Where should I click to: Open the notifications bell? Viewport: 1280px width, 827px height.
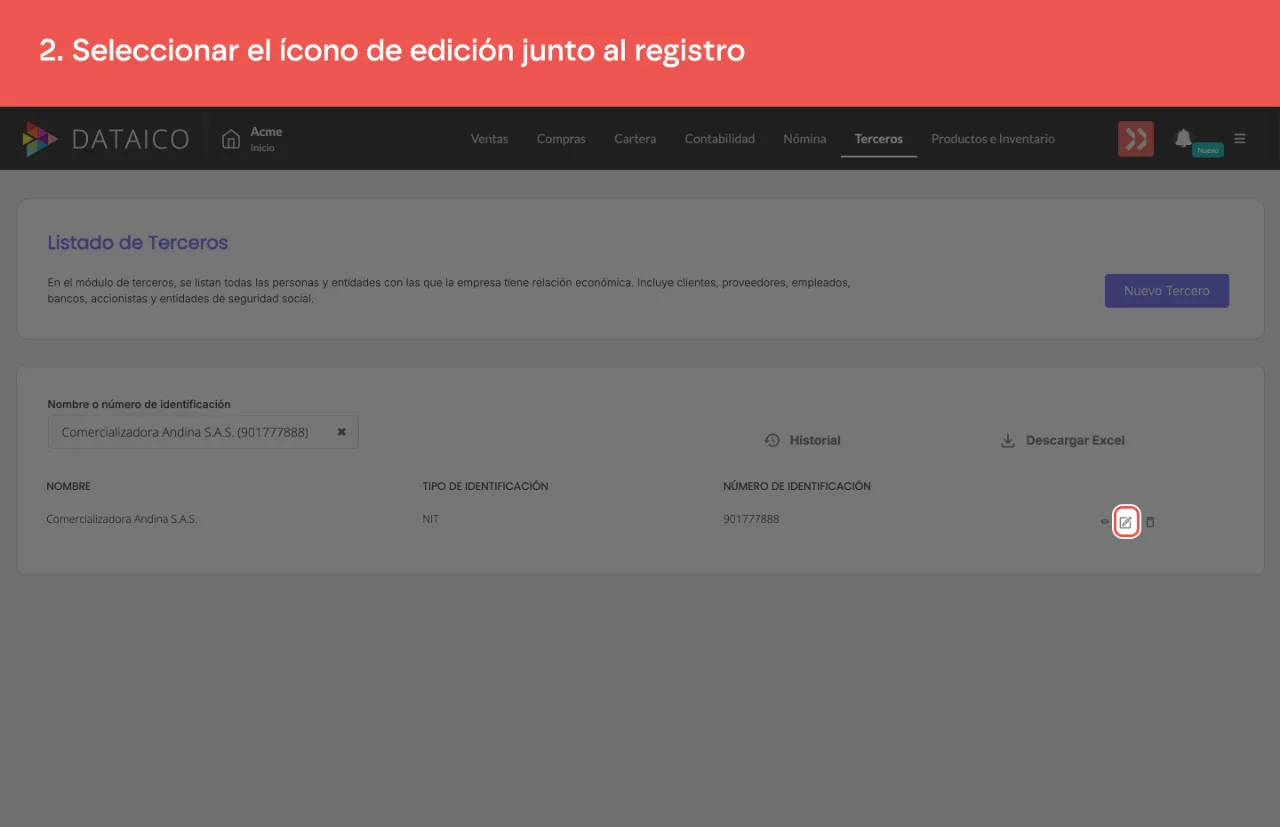tap(1183, 138)
